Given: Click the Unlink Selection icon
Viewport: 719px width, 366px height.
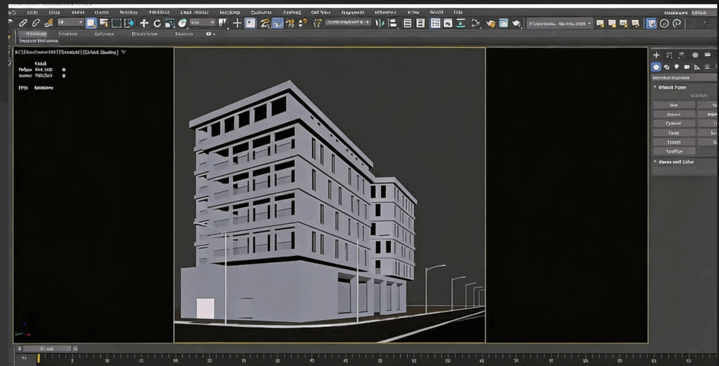Looking at the screenshot, I should (36, 23).
